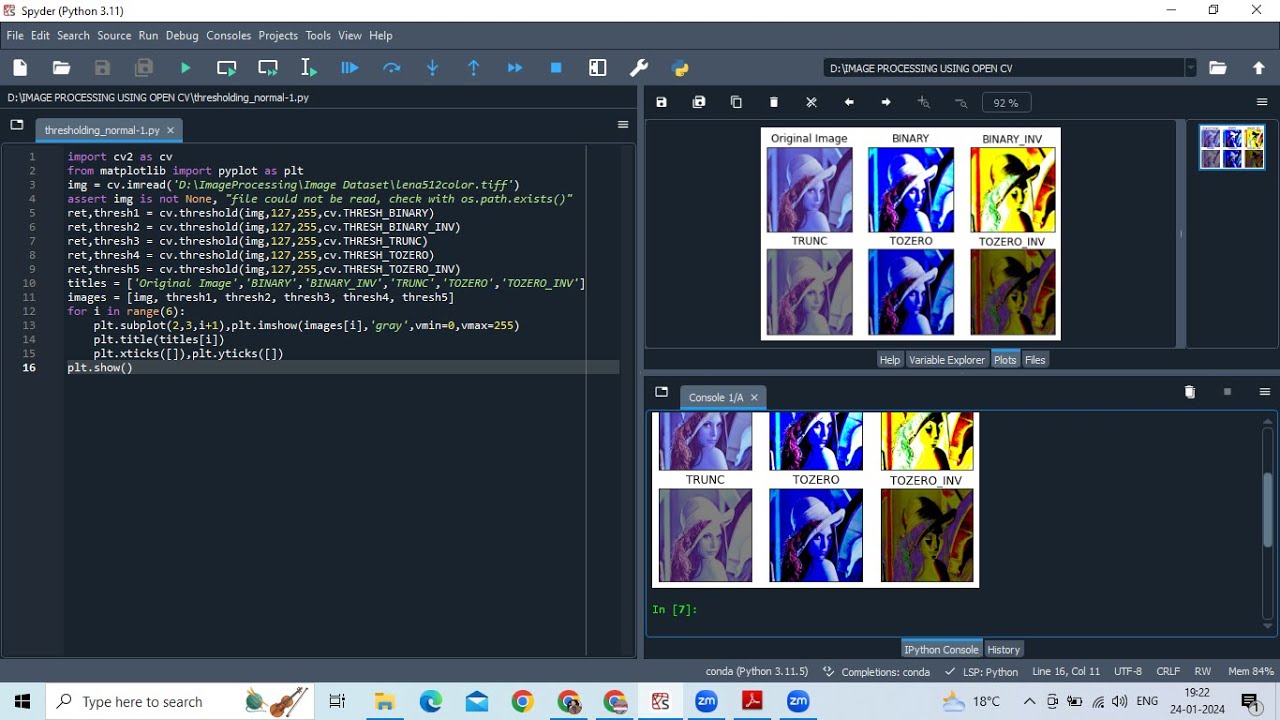This screenshot has width=1280, height=720.
Task: Open the console pane options menu
Action: [x=1265, y=392]
